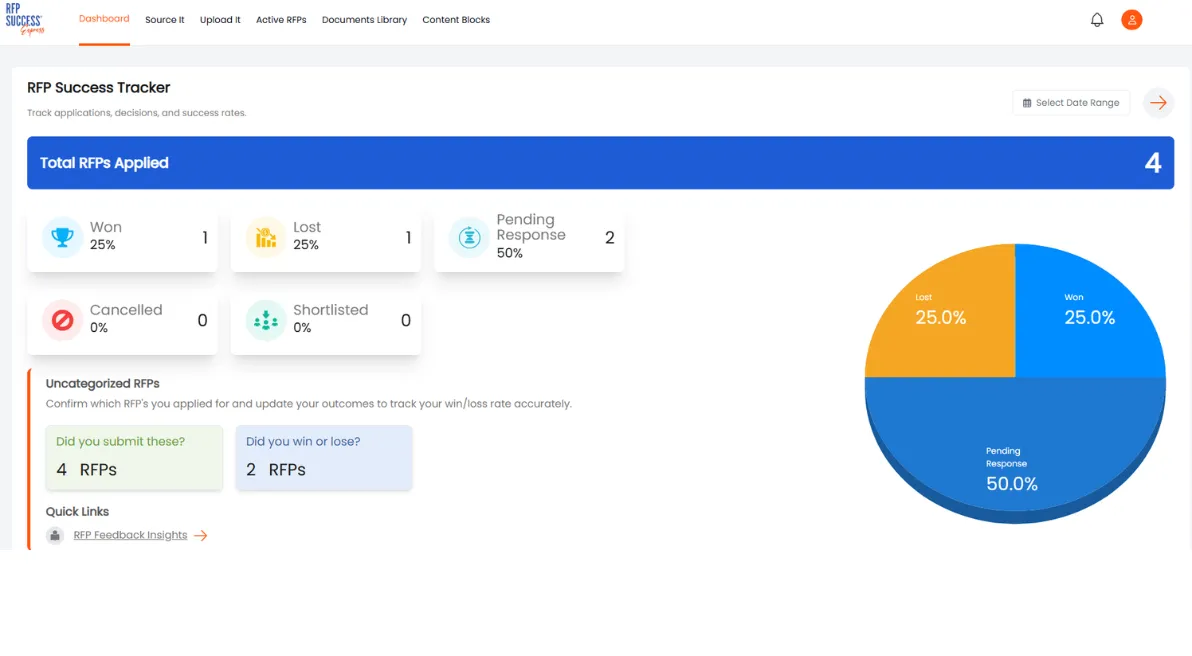Open the notifications bell

pos(1096,20)
